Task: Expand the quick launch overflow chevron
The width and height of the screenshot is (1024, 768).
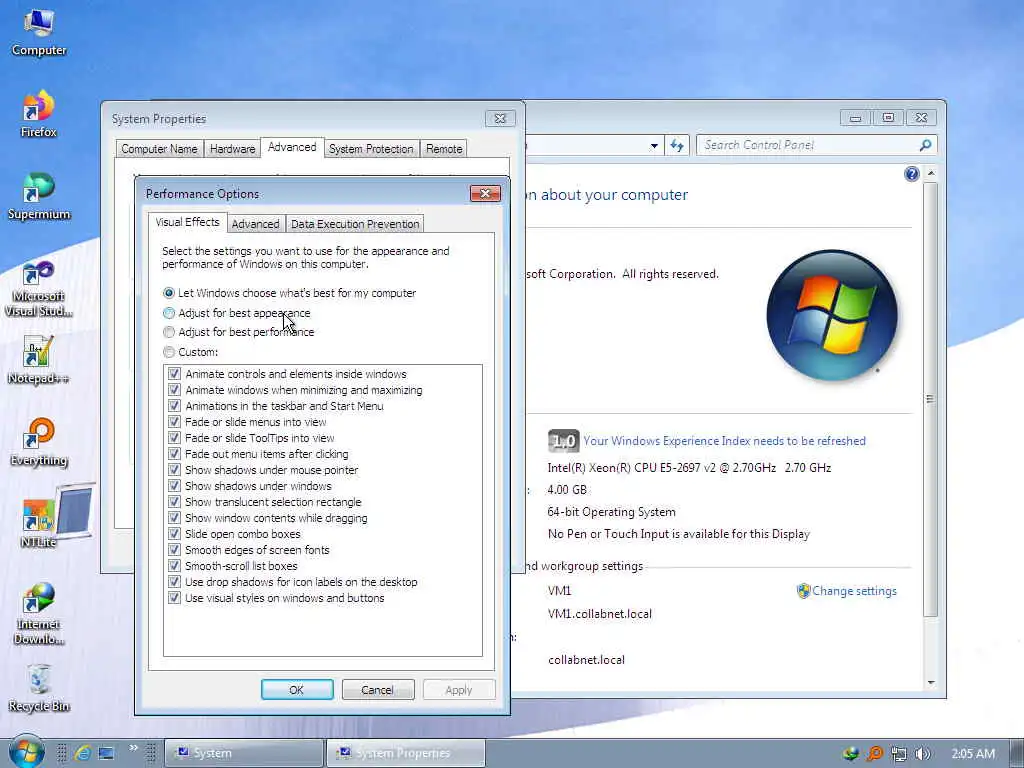Action: (133, 748)
